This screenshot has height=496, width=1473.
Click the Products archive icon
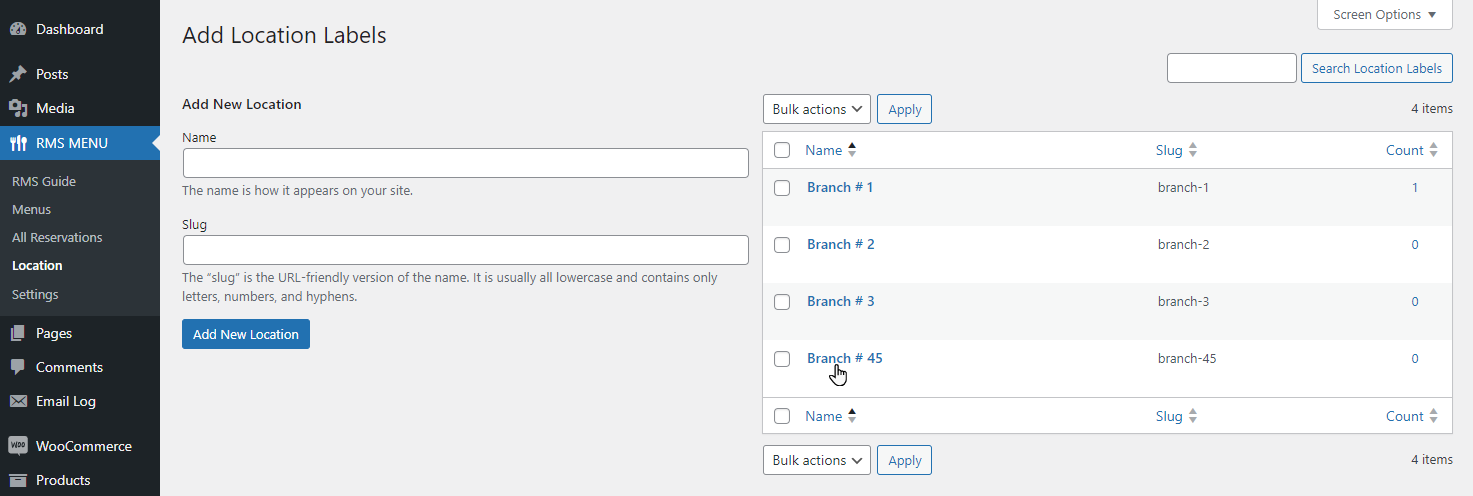tap(18, 480)
